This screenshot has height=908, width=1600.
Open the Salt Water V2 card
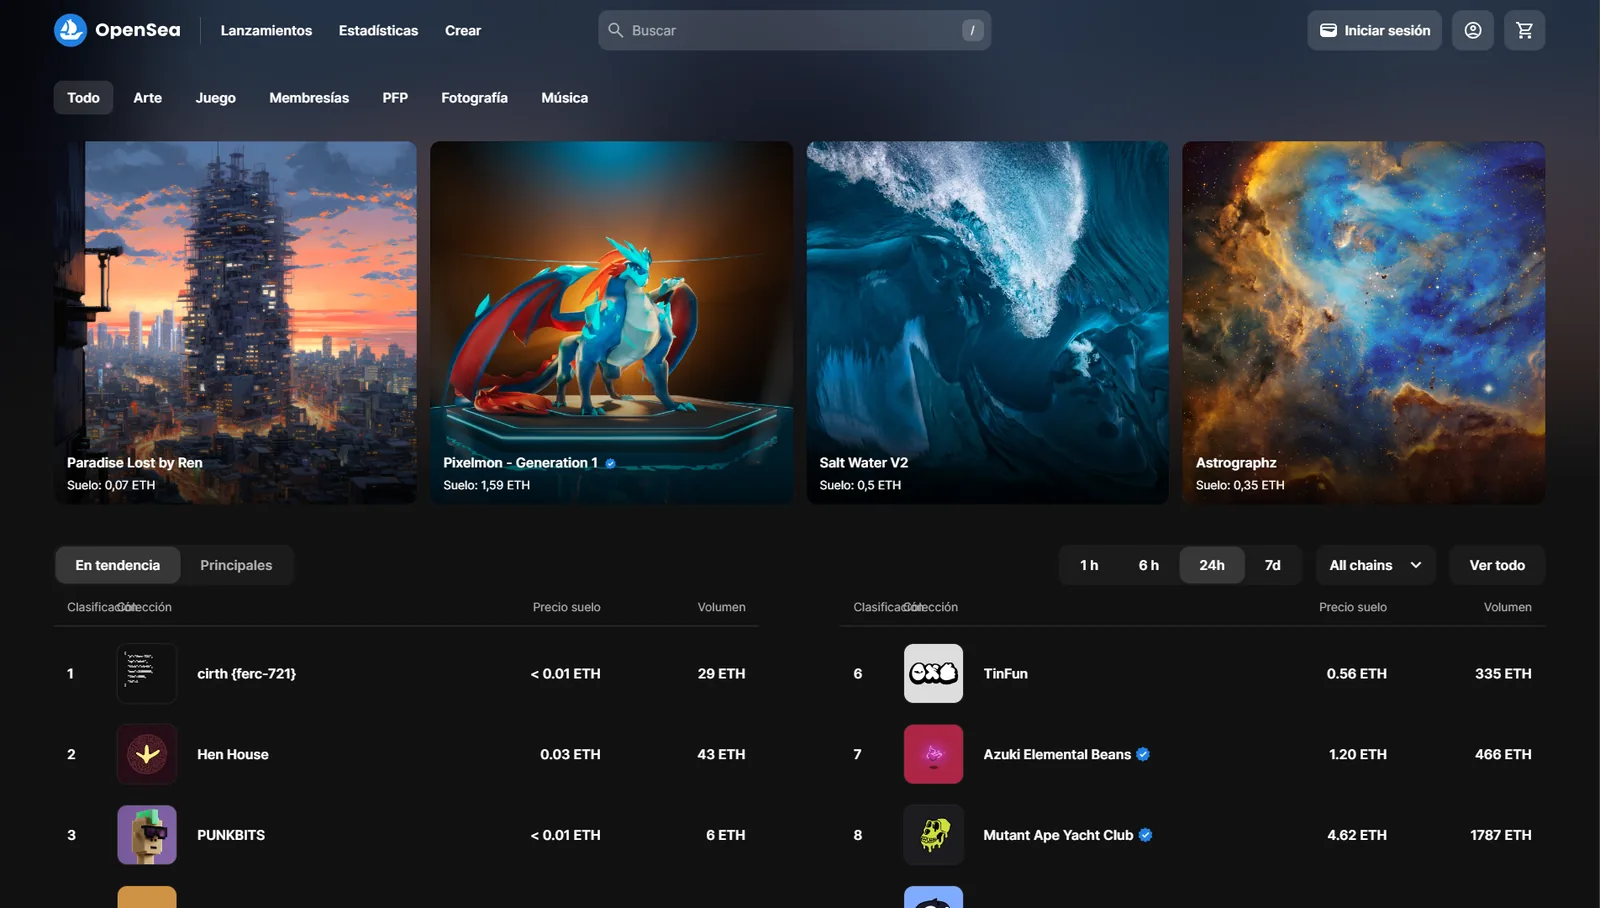pos(988,322)
